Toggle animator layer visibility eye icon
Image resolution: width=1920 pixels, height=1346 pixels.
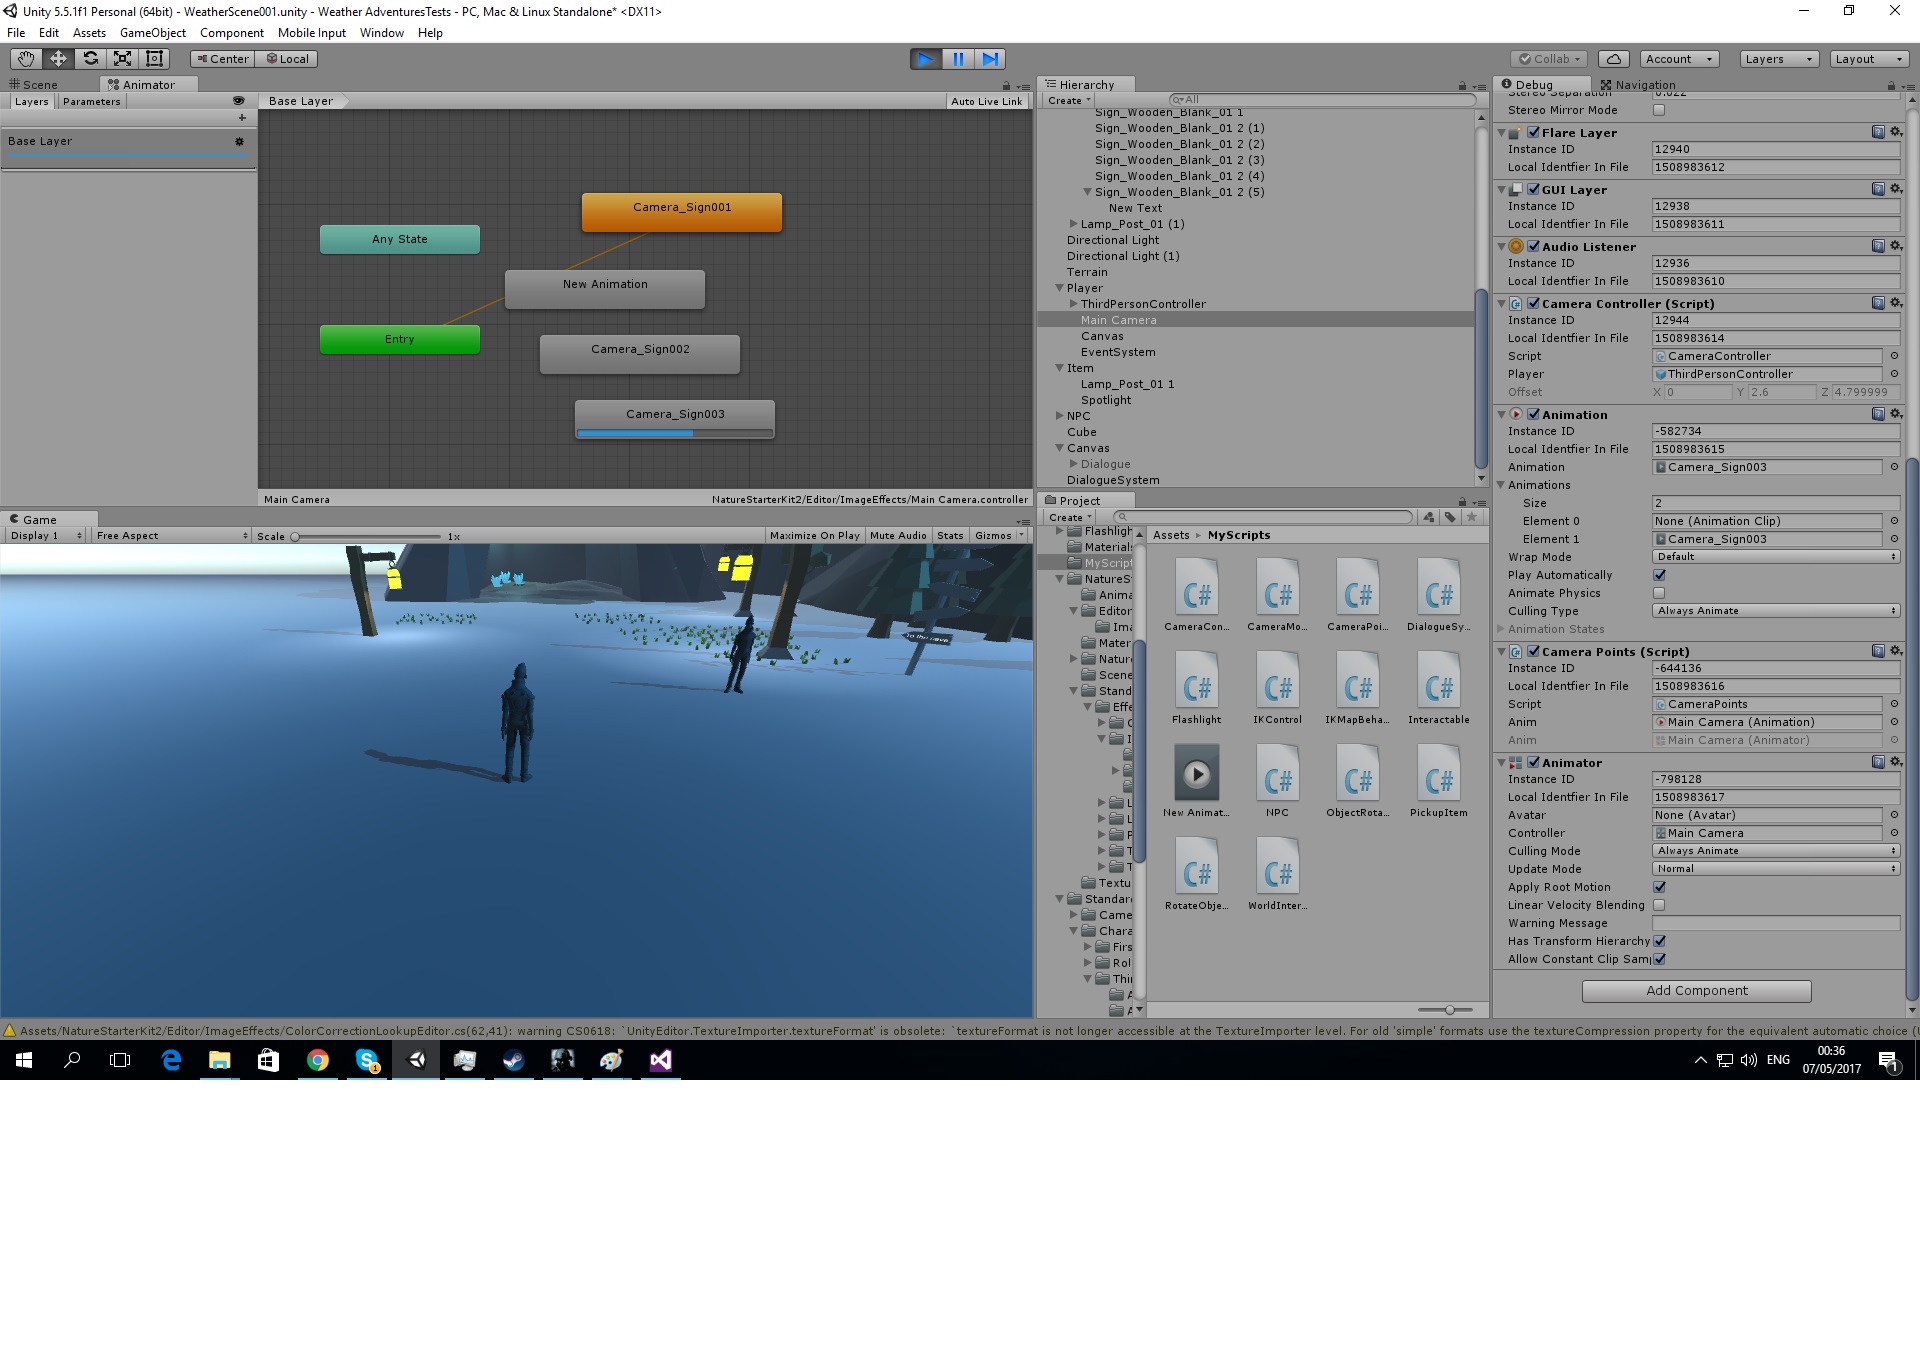click(x=238, y=101)
